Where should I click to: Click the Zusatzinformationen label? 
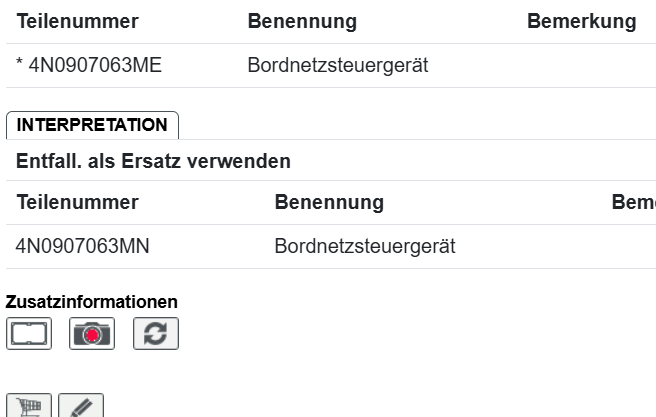pyautogui.click(x=92, y=301)
